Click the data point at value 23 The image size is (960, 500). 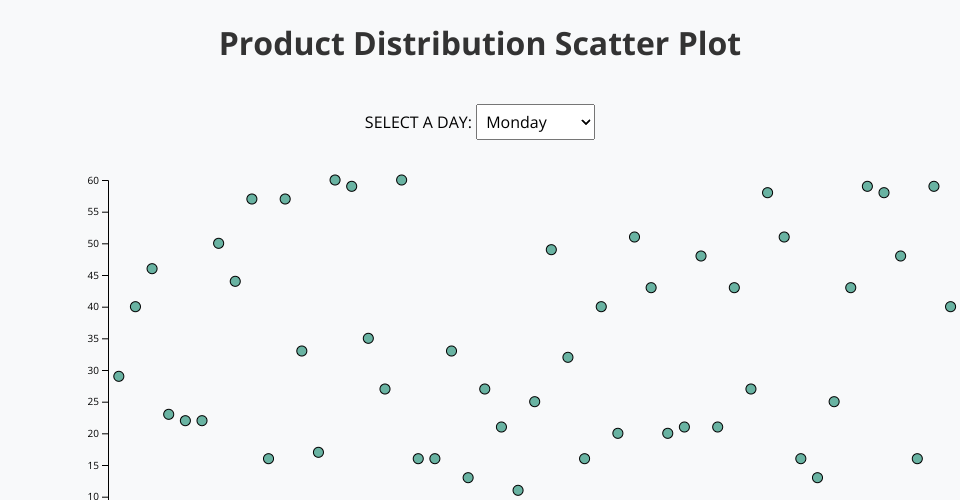click(169, 414)
